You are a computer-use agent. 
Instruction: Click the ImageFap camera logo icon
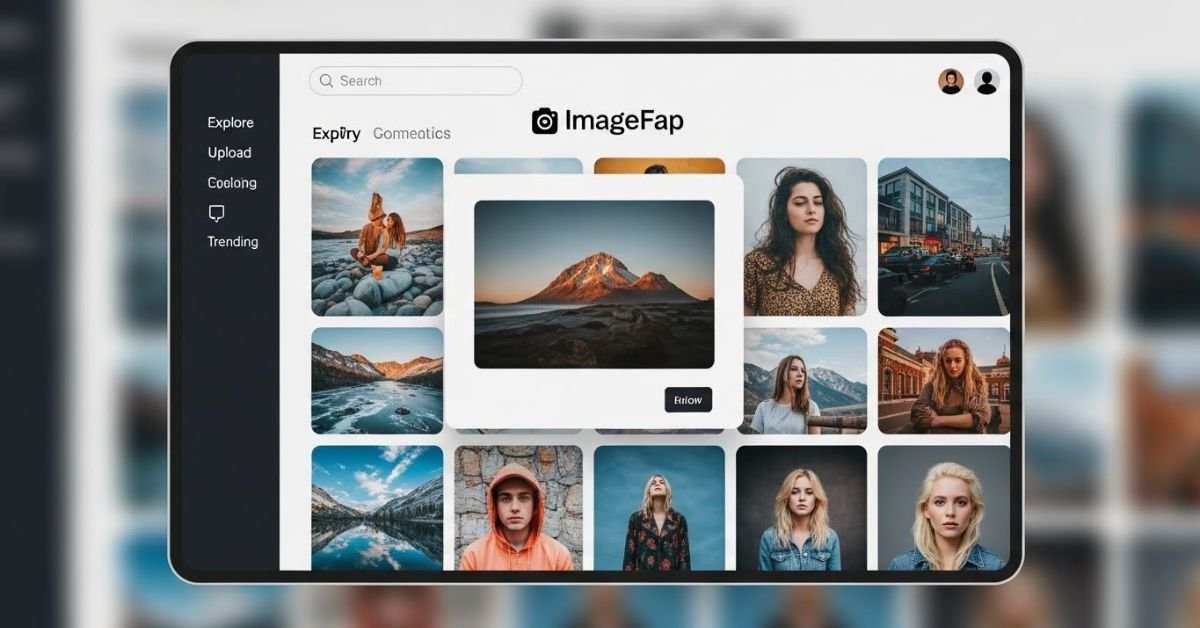tap(543, 120)
